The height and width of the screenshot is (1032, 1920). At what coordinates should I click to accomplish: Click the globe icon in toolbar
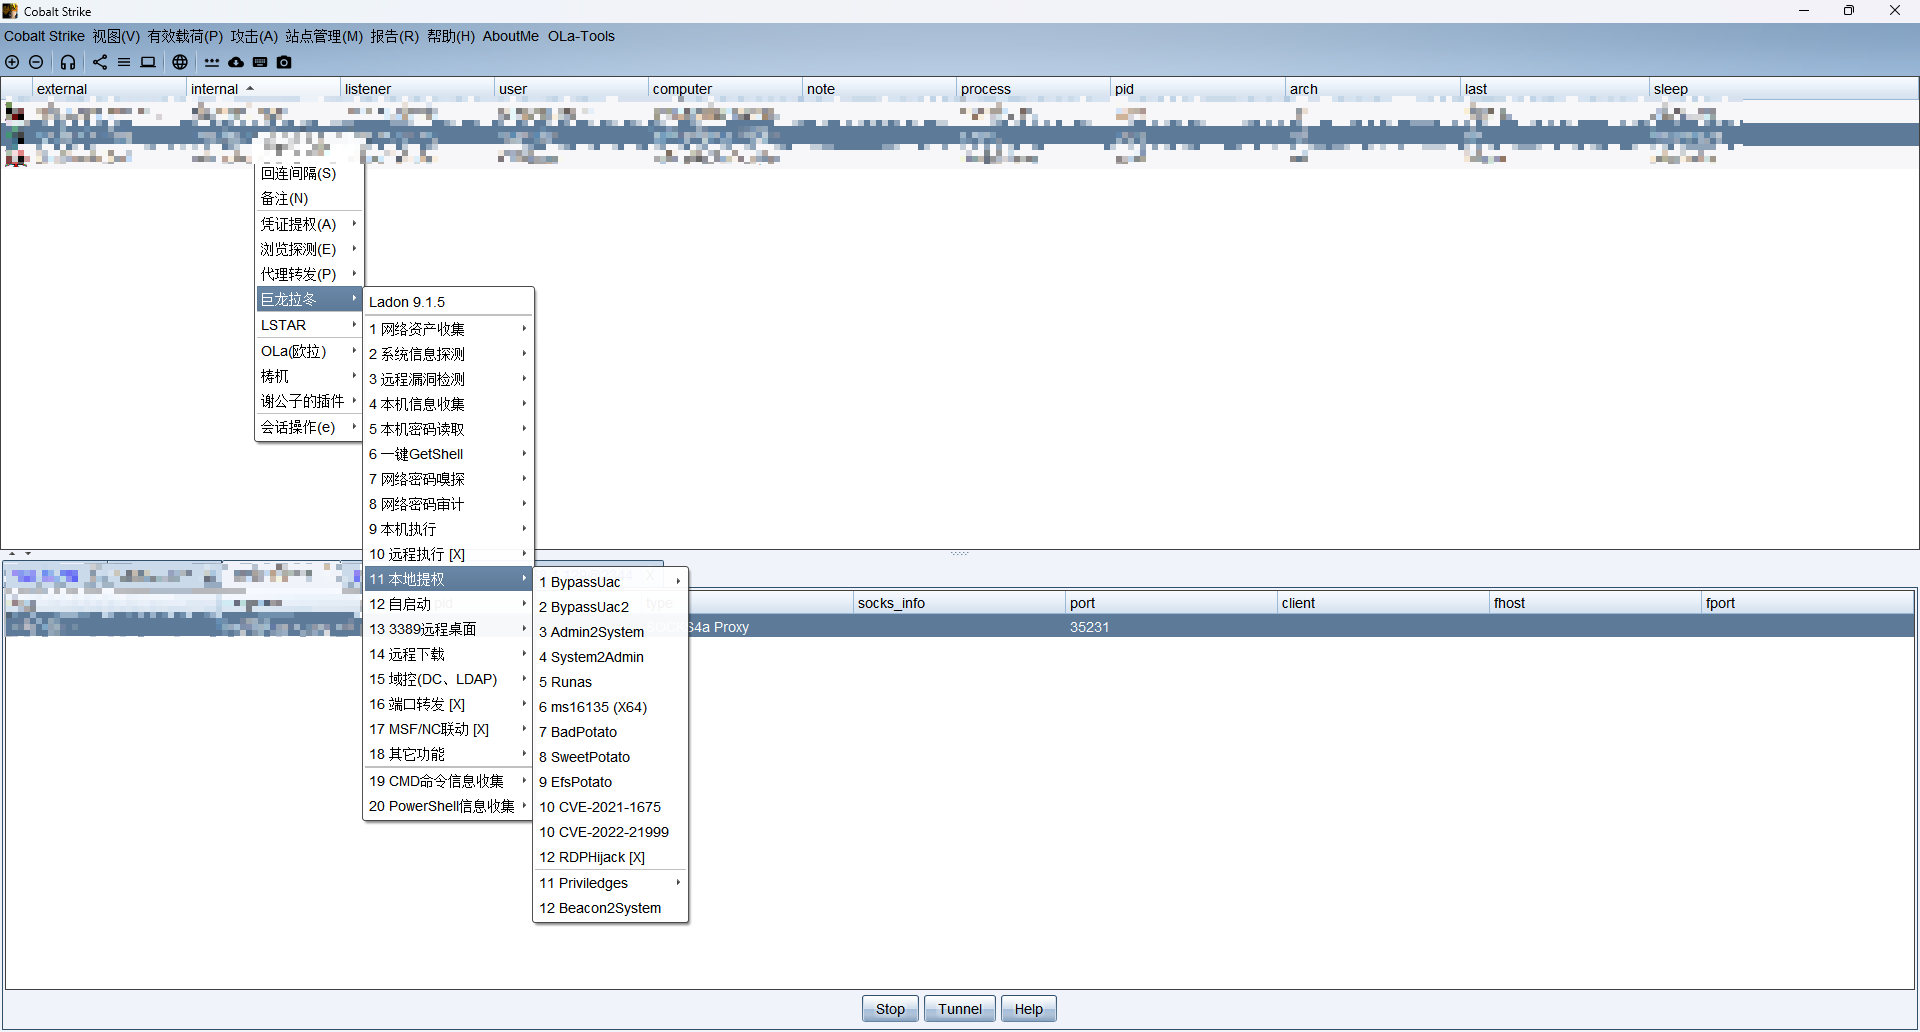click(x=180, y=62)
